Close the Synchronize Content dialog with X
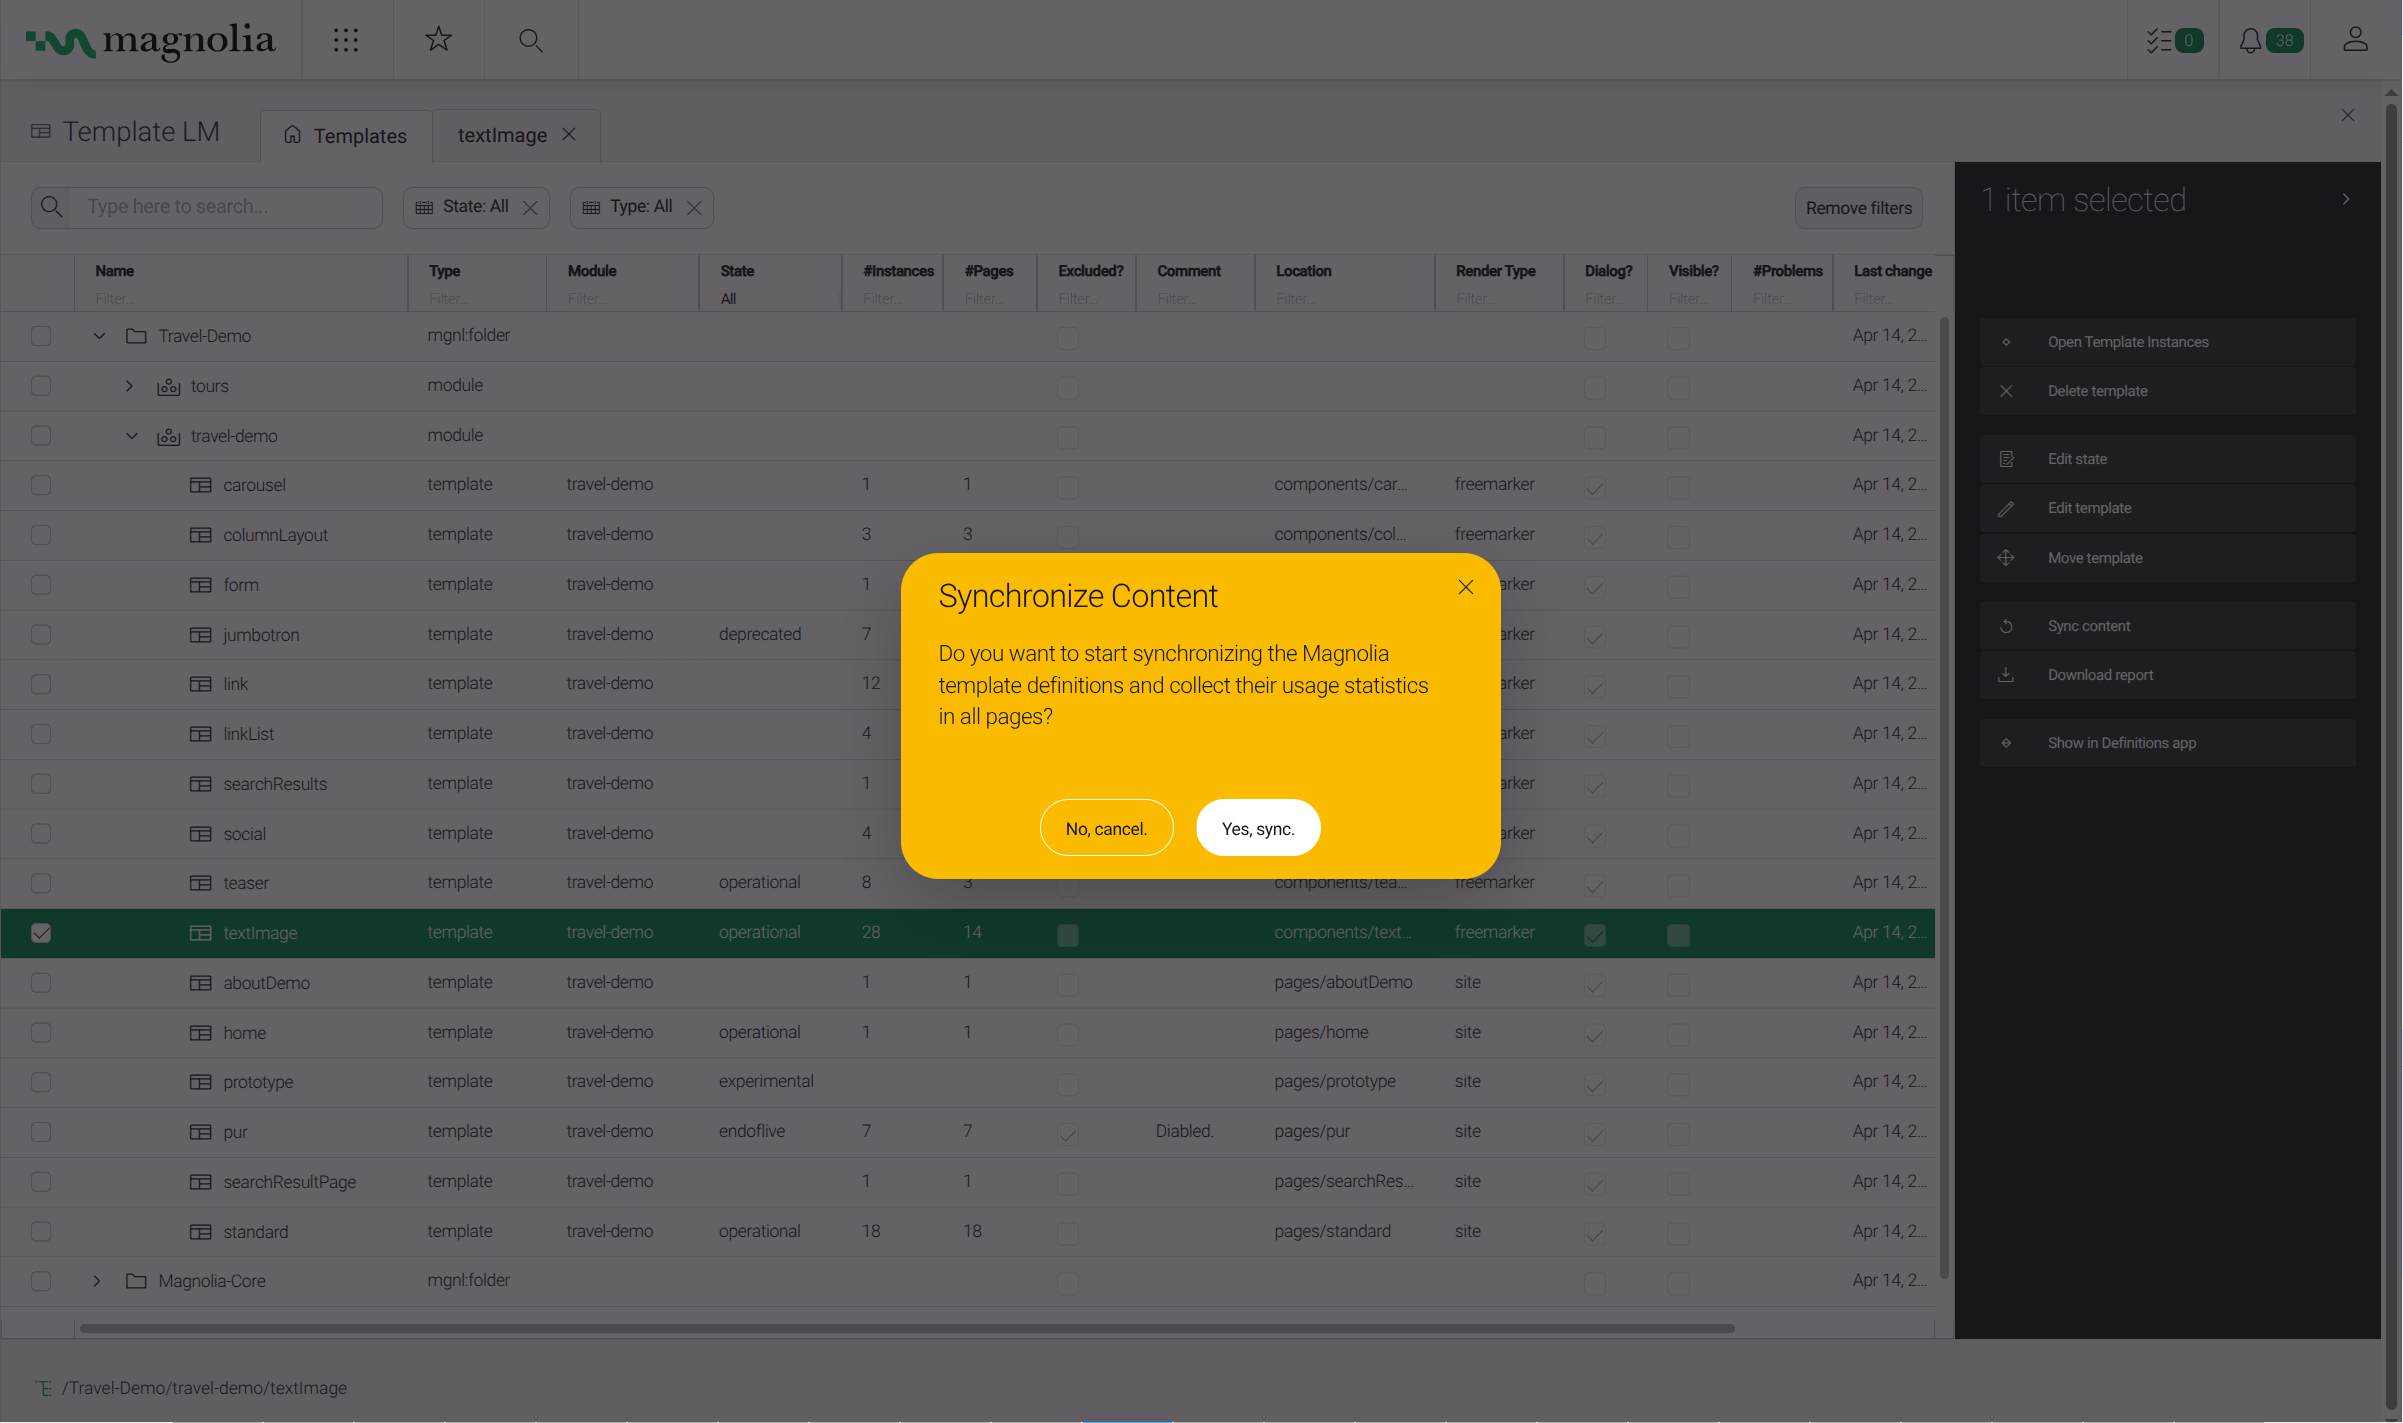The width and height of the screenshot is (2403, 1423). [x=1466, y=587]
